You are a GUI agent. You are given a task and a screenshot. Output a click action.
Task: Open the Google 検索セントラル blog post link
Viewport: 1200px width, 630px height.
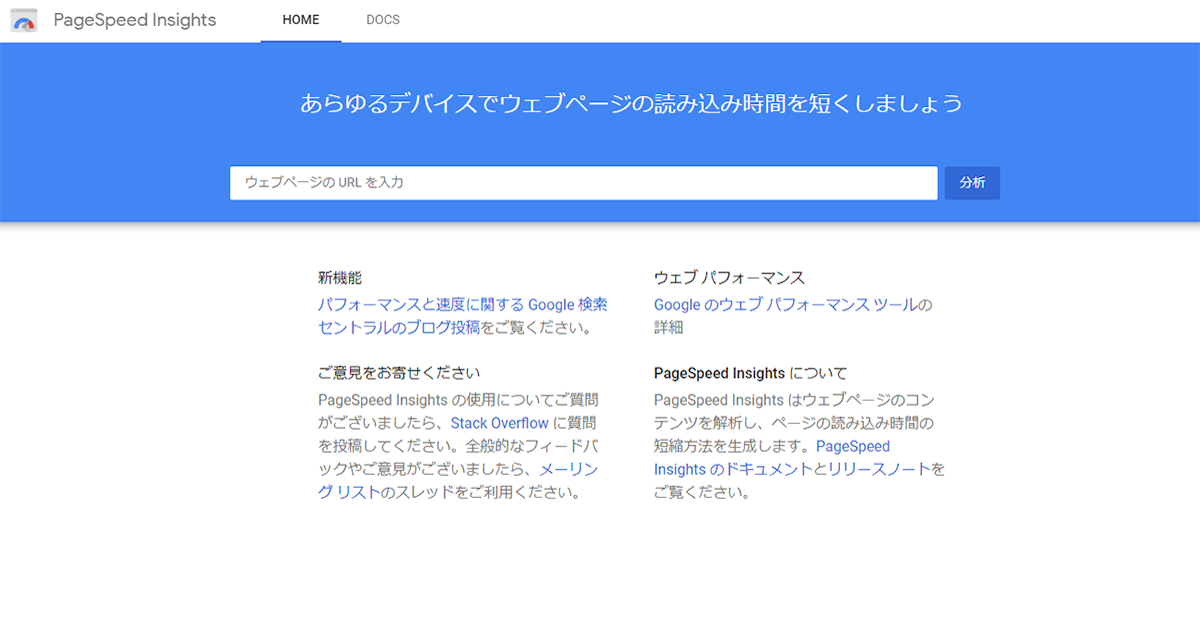[x=462, y=316]
